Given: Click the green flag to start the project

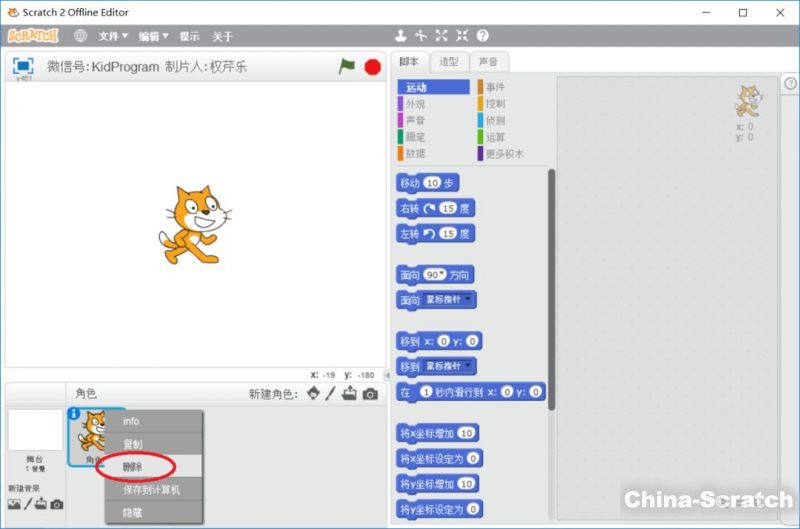Looking at the screenshot, I should [x=347, y=66].
